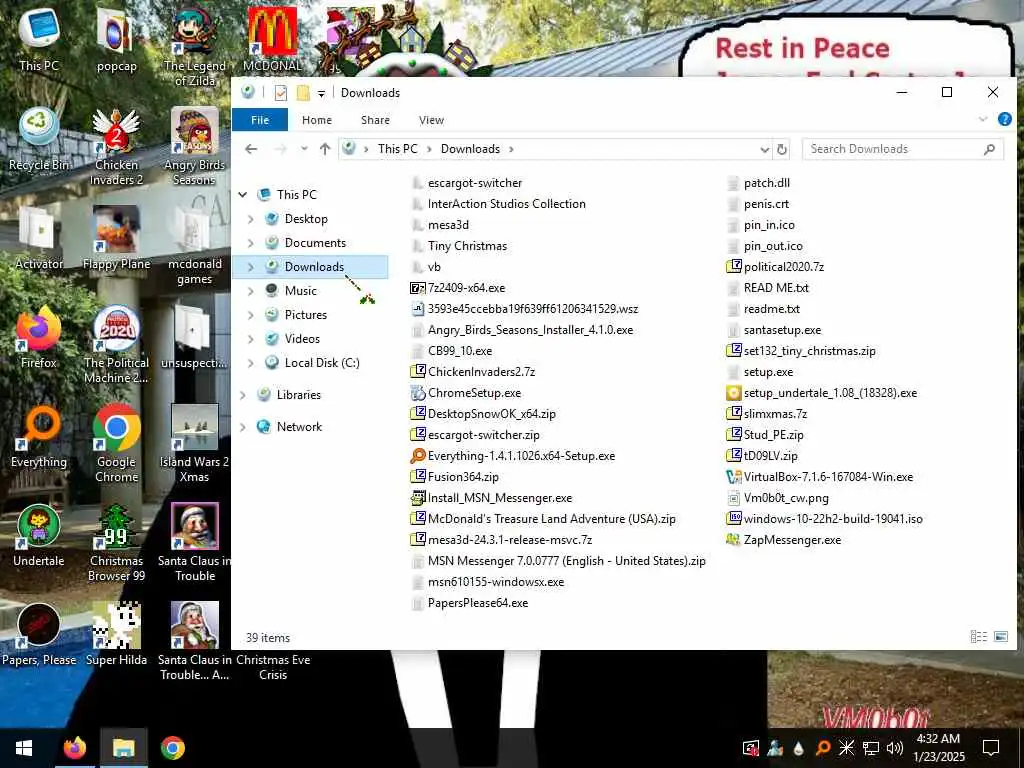
Task: Select Pictures in the navigation pane
Action: click(x=306, y=315)
